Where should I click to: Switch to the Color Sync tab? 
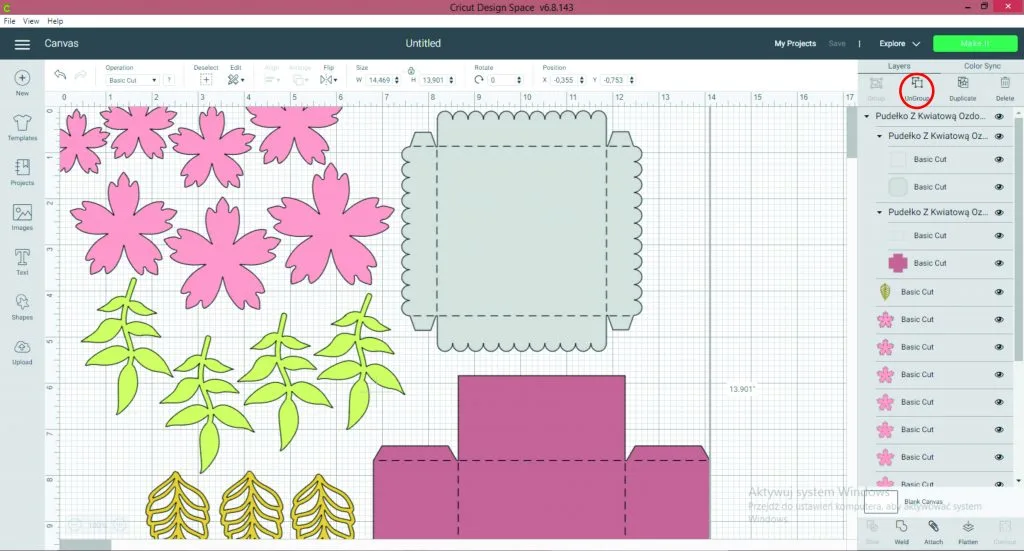982,66
